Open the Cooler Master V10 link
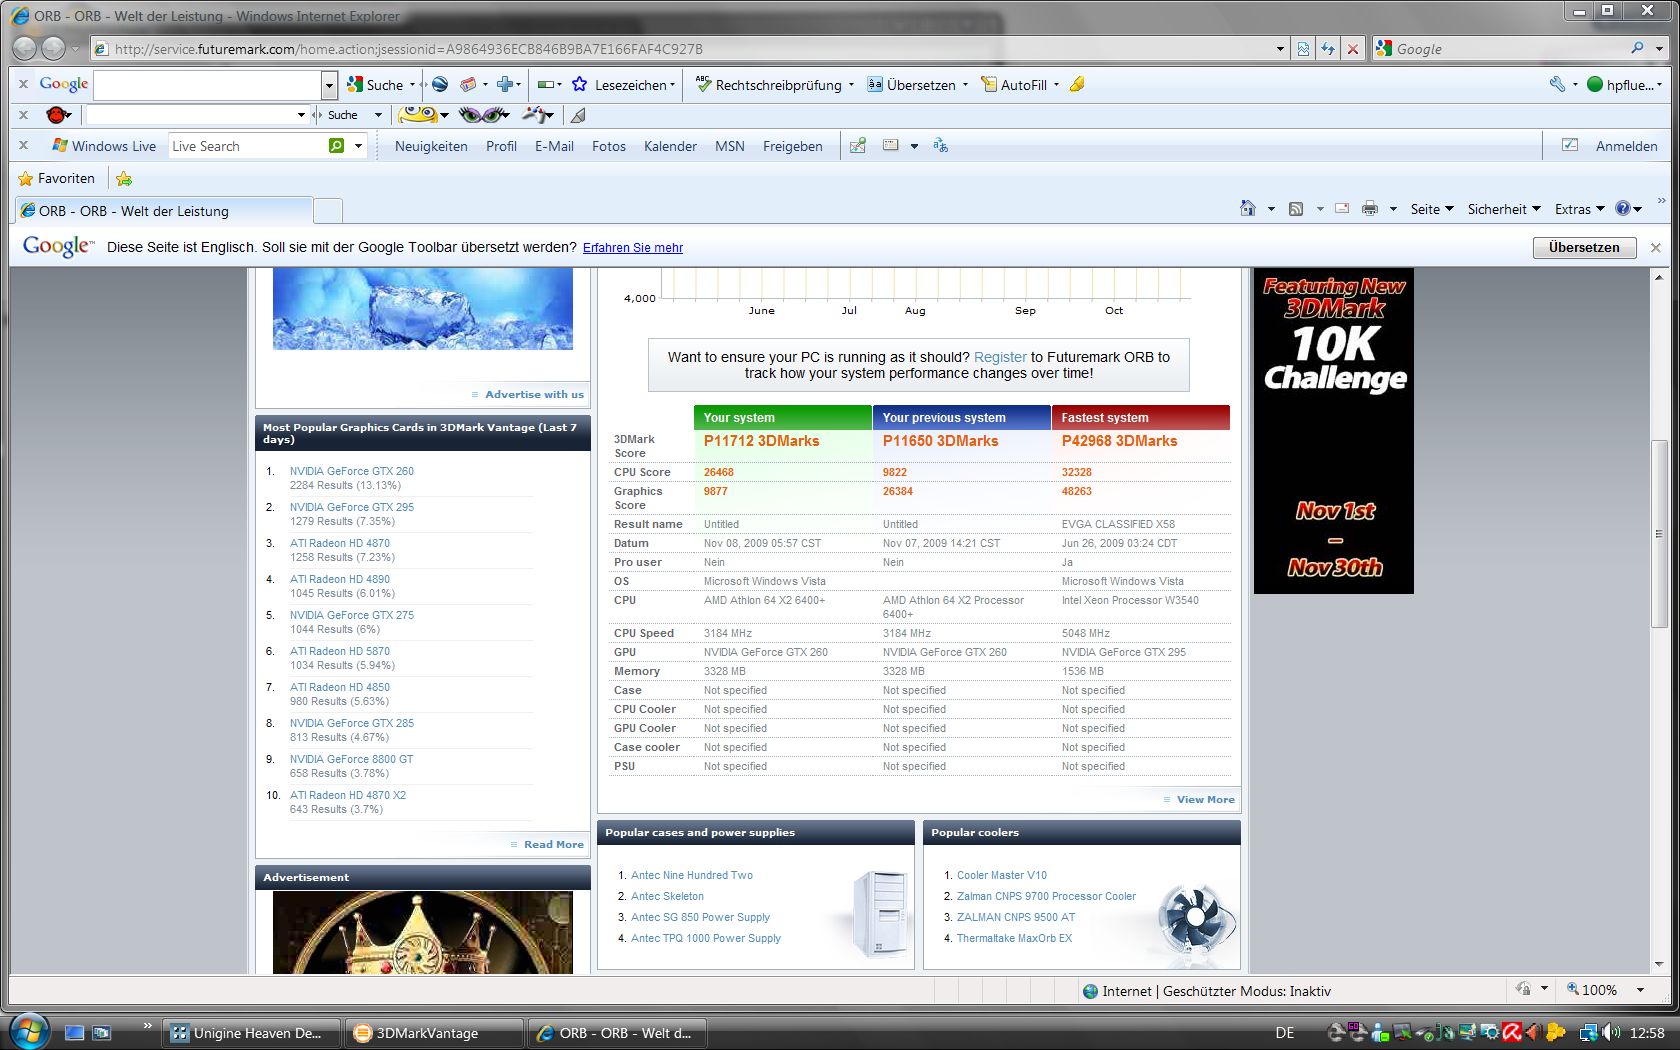Image resolution: width=1680 pixels, height=1050 pixels. 1002,875
